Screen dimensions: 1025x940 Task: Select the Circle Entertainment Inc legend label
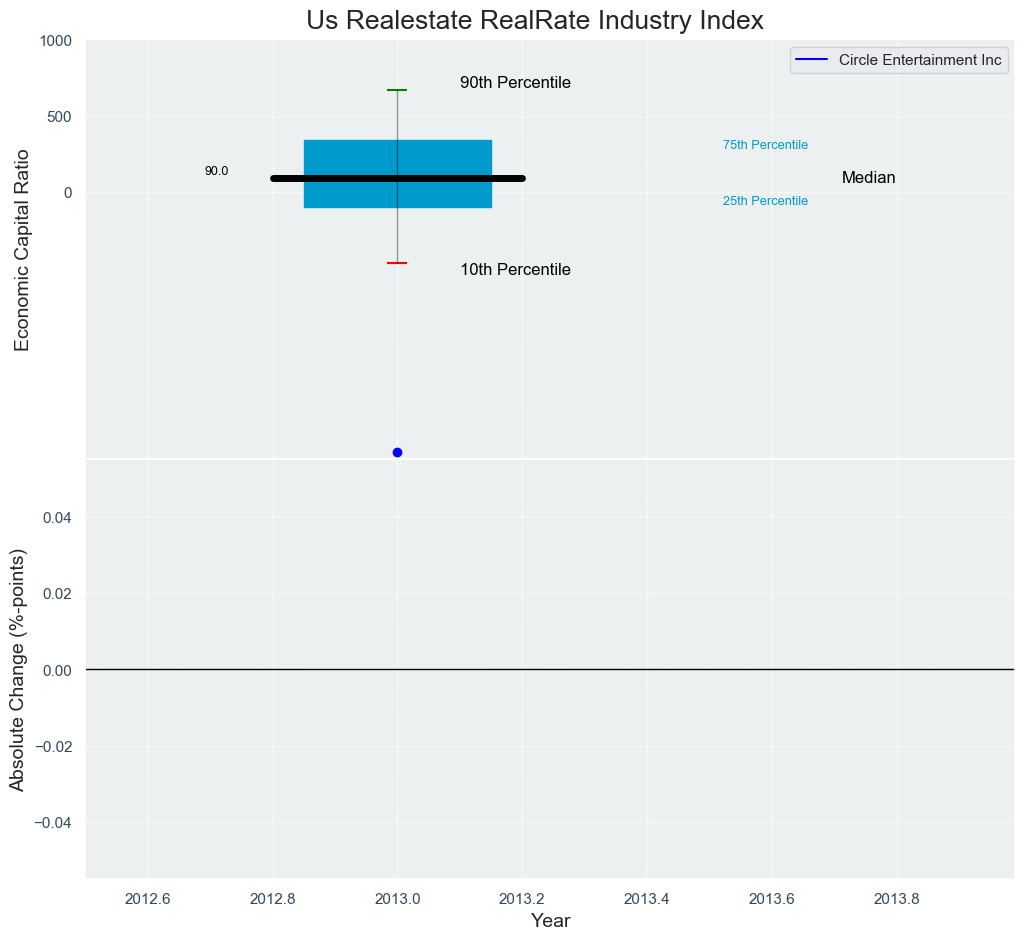[x=920, y=60]
